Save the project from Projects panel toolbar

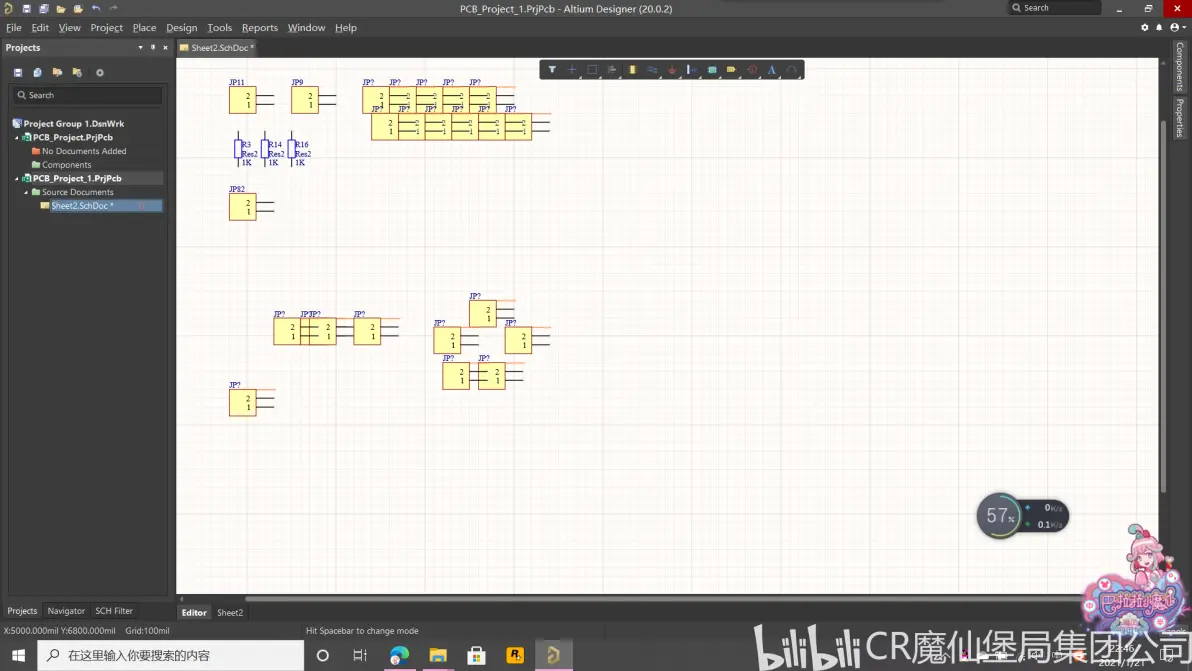tap(17, 72)
